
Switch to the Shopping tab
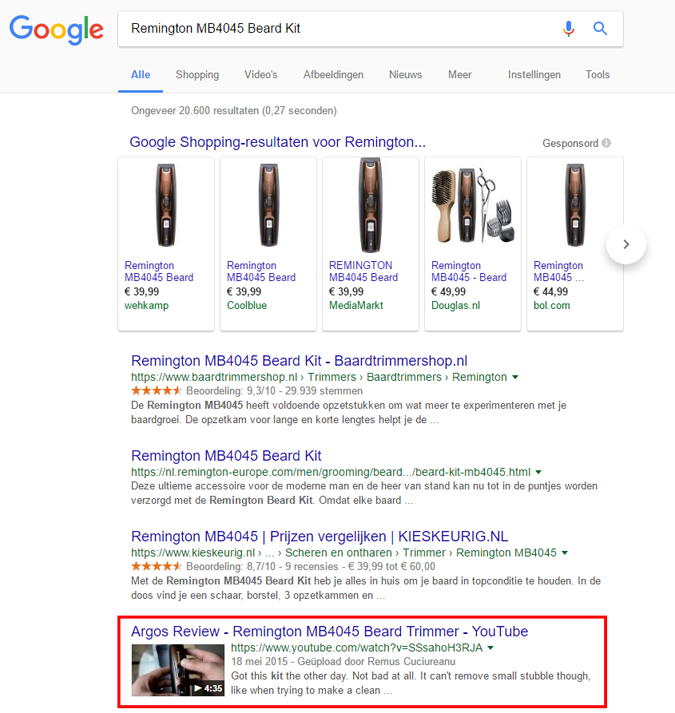tap(197, 75)
